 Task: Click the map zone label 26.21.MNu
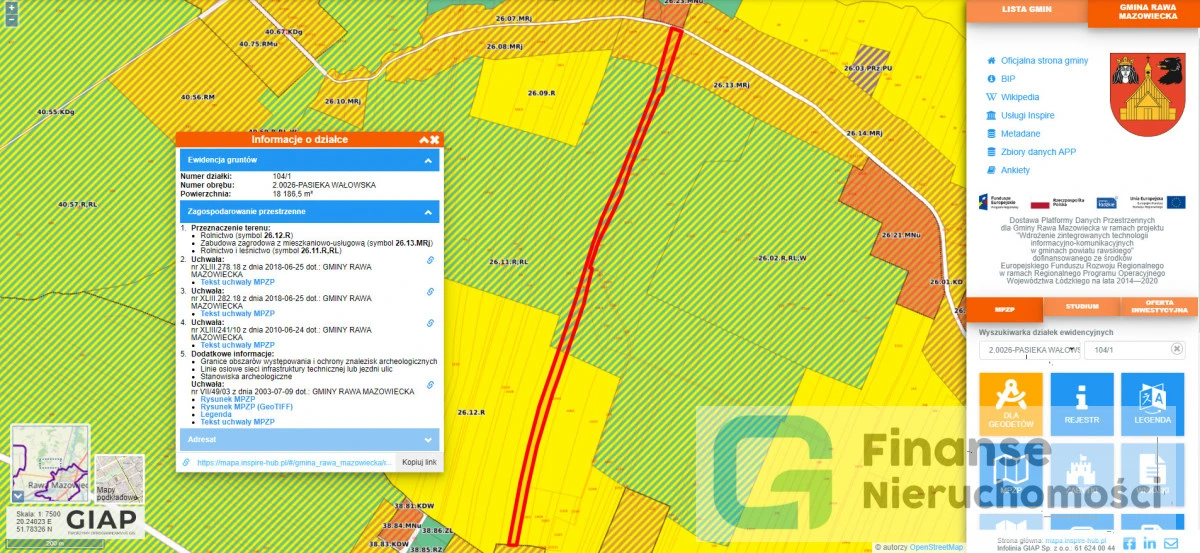point(900,234)
